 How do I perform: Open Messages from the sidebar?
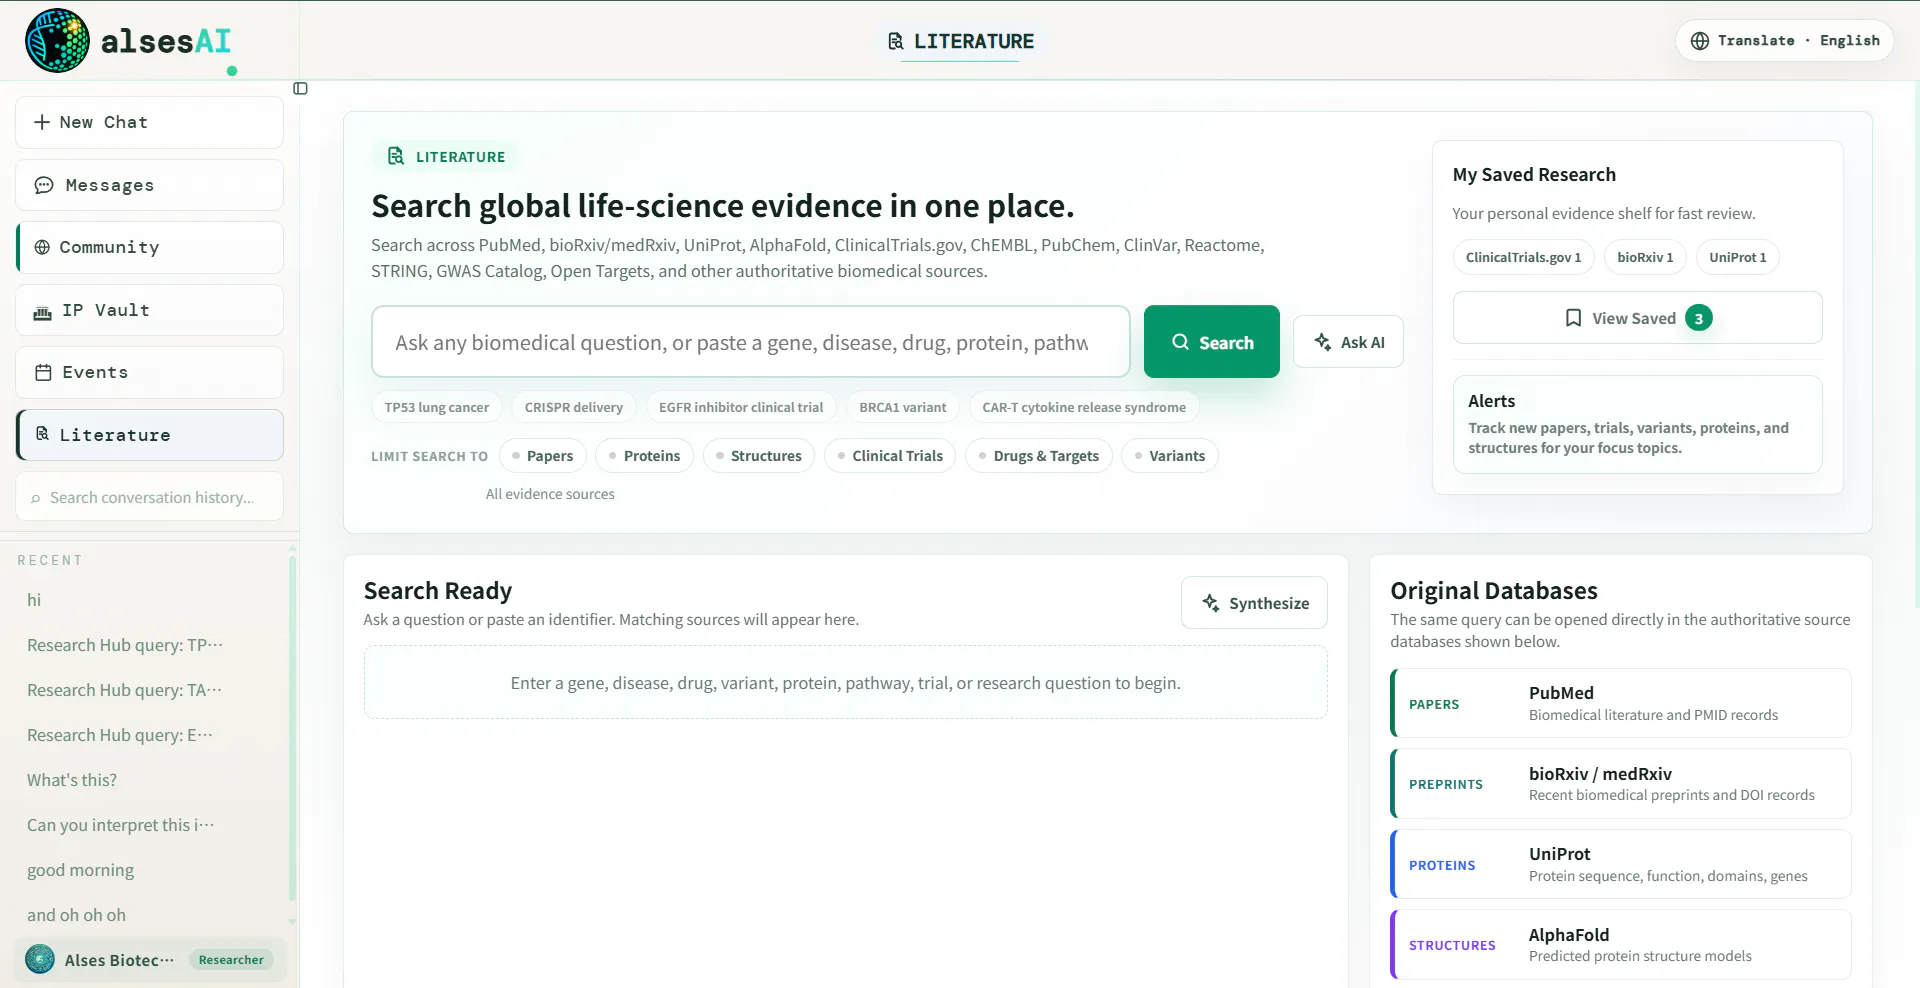150,185
